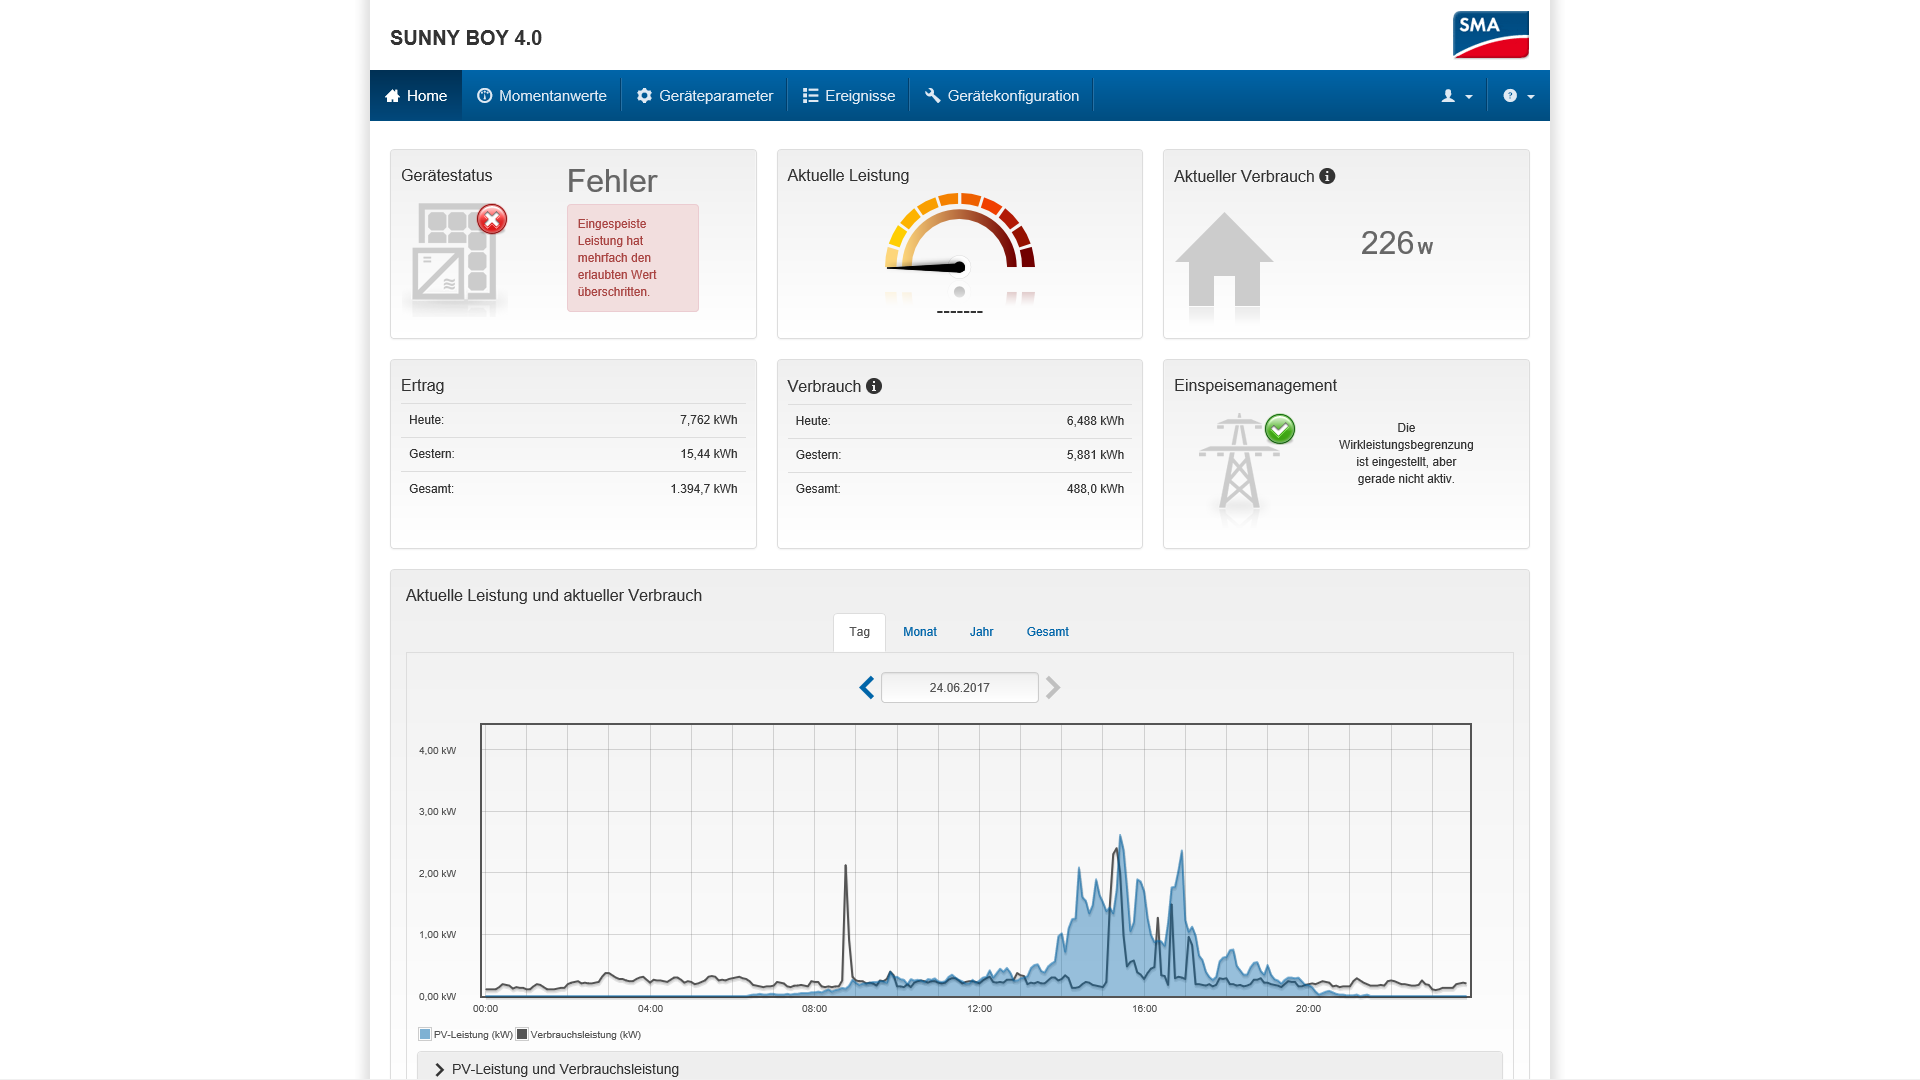
Task: Click info icon beside Aktueller Verbrauch
Action: point(1327,176)
